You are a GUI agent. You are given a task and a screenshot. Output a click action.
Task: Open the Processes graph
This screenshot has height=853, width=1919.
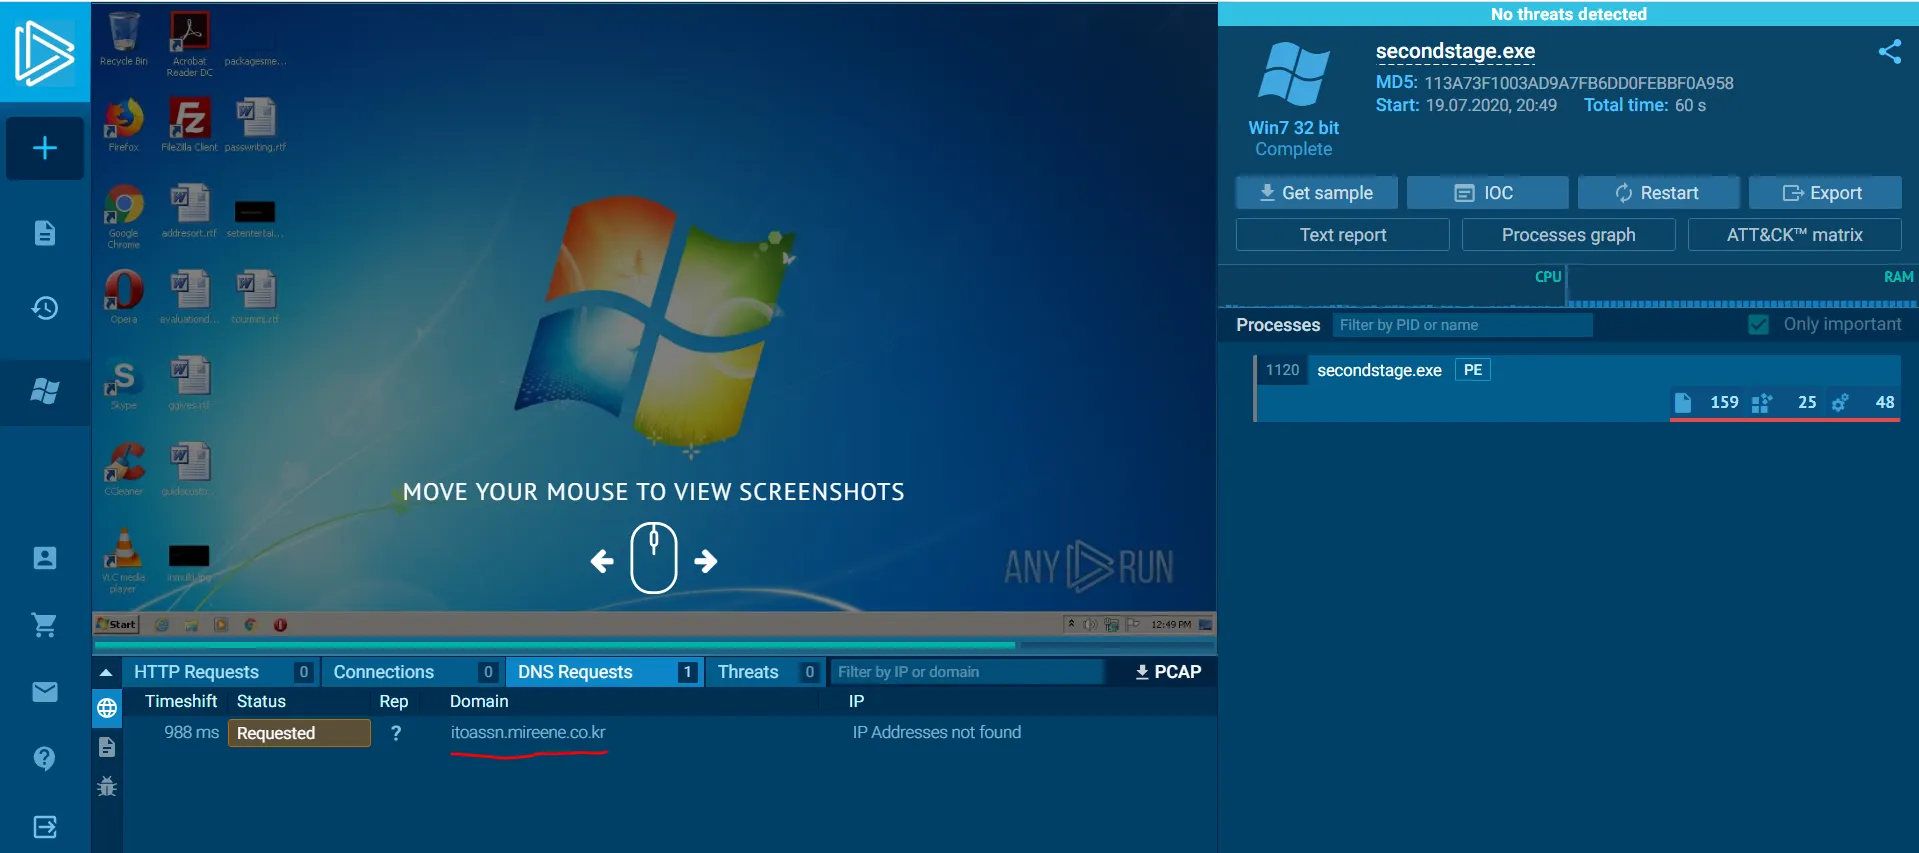pos(1569,235)
